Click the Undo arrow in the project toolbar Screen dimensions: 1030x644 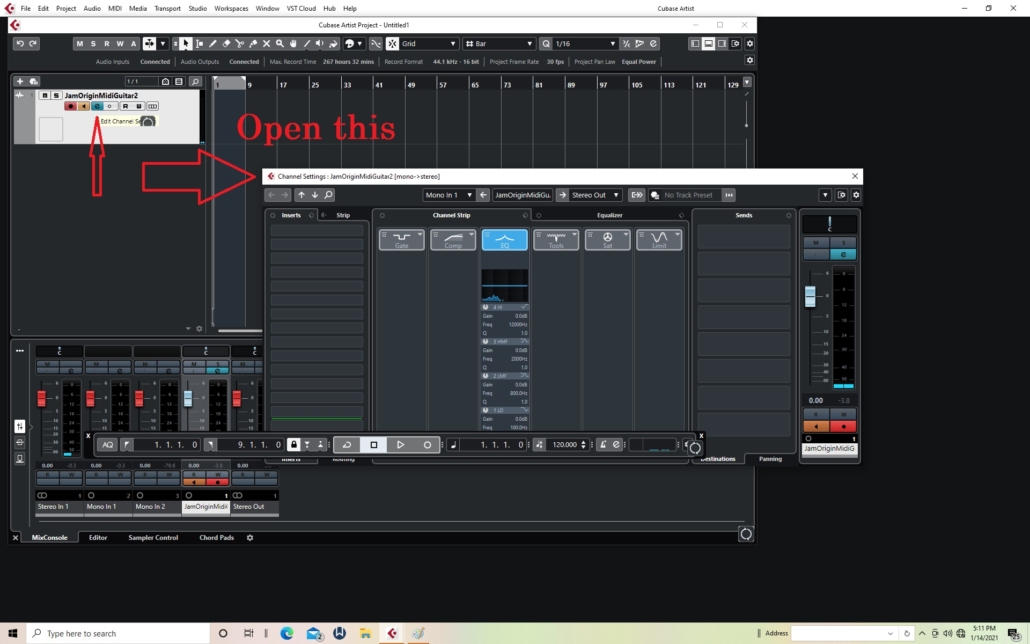tap(20, 43)
